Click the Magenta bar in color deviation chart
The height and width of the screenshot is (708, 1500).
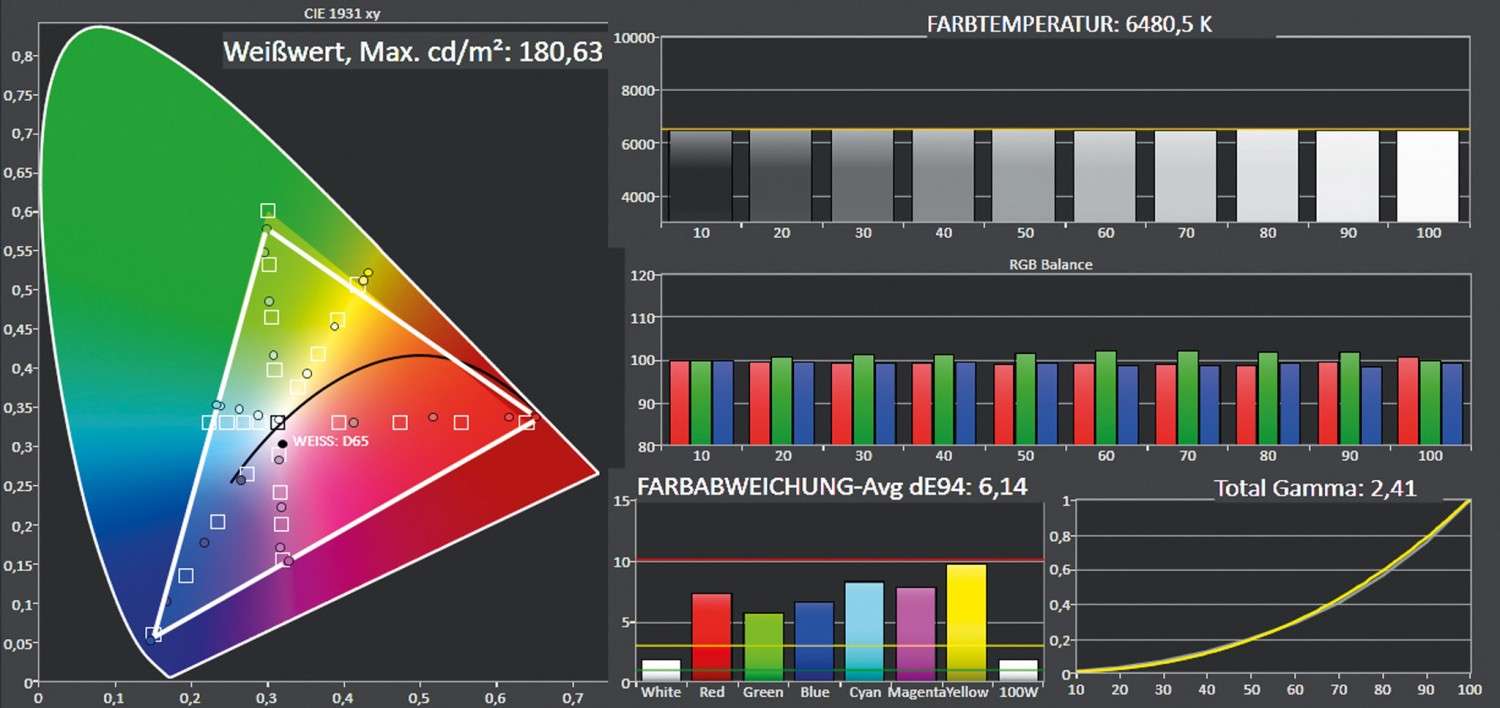[x=916, y=635]
